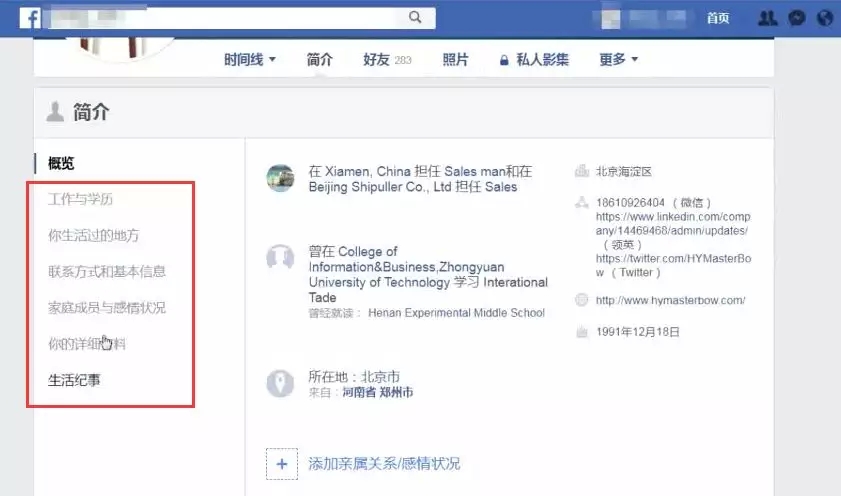The height and width of the screenshot is (496, 841).
Task: Open the 私人影集 tab
Action: coord(534,60)
